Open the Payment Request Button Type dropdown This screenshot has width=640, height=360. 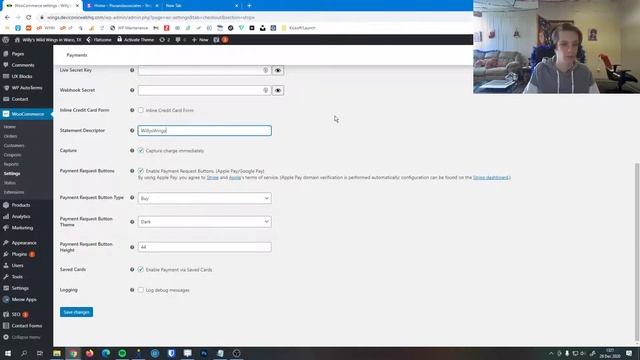pos(204,198)
